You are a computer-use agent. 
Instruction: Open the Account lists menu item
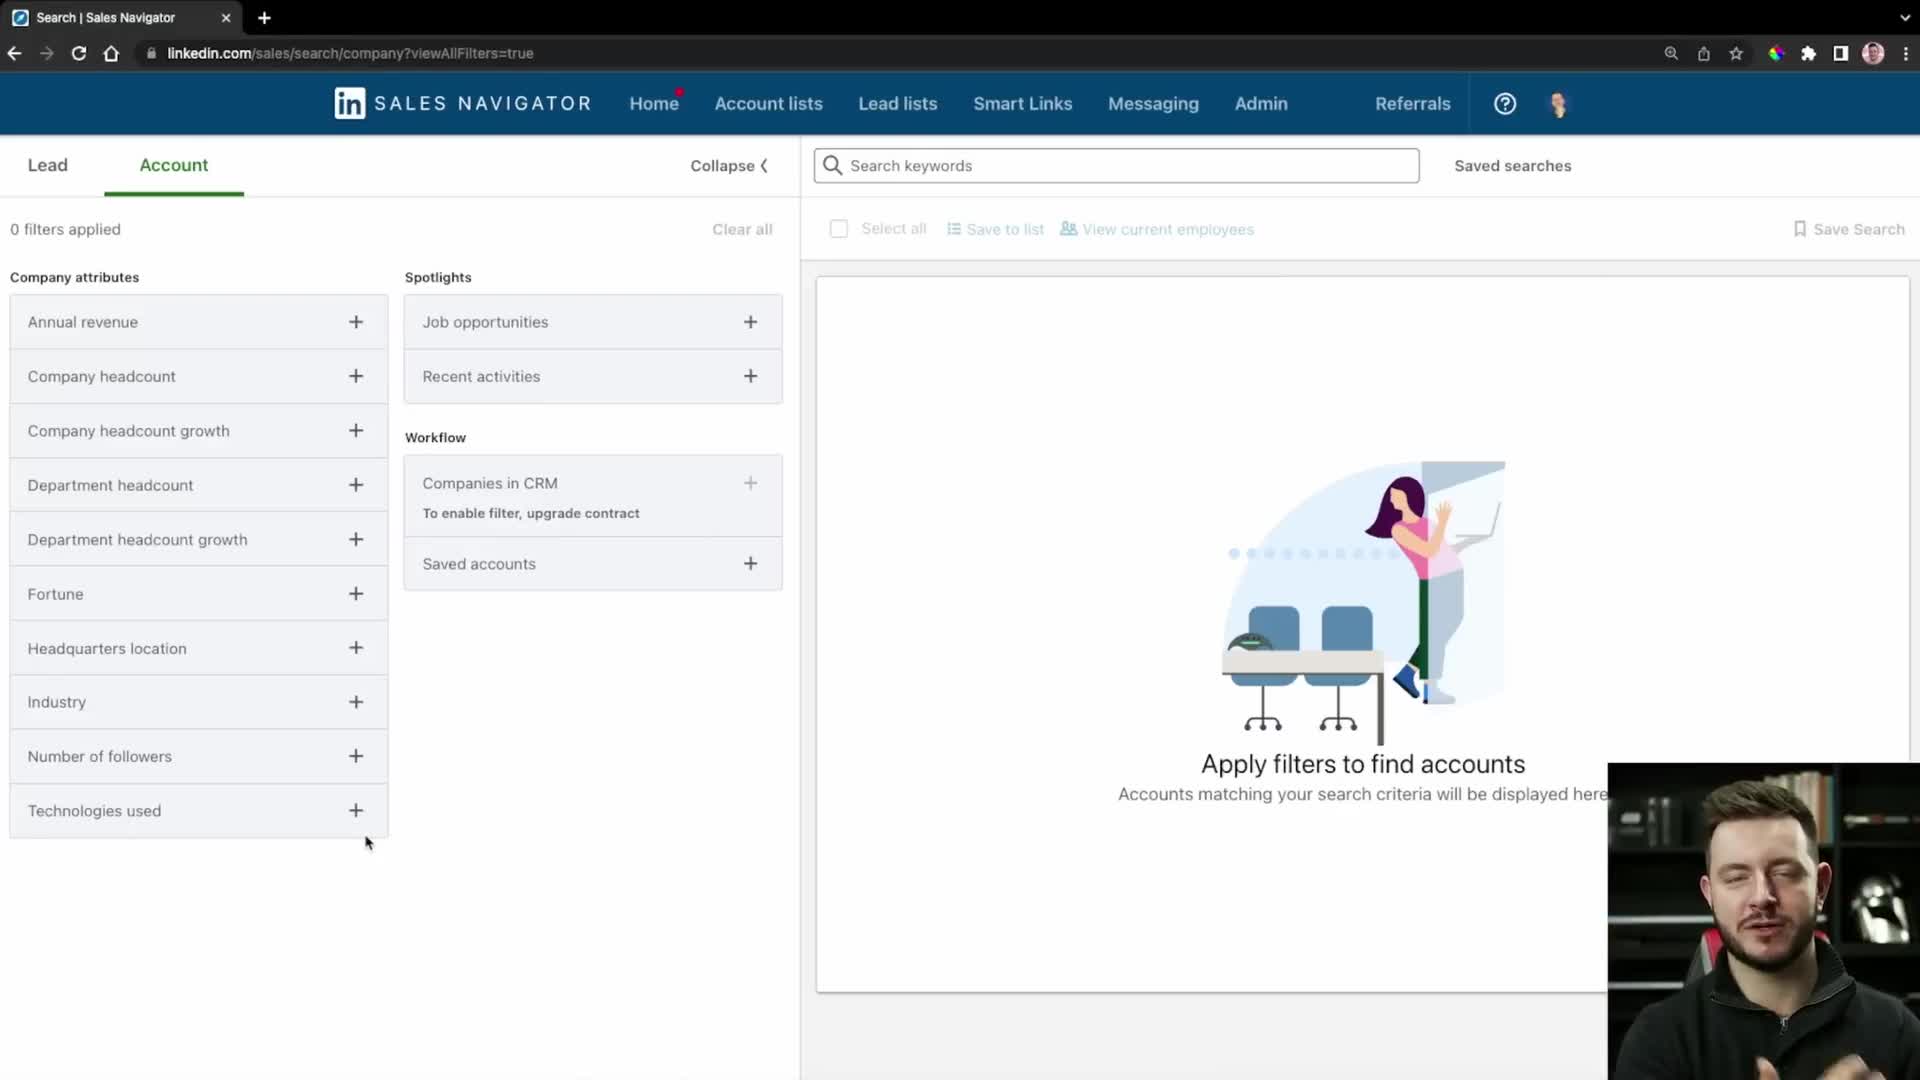tap(768, 104)
